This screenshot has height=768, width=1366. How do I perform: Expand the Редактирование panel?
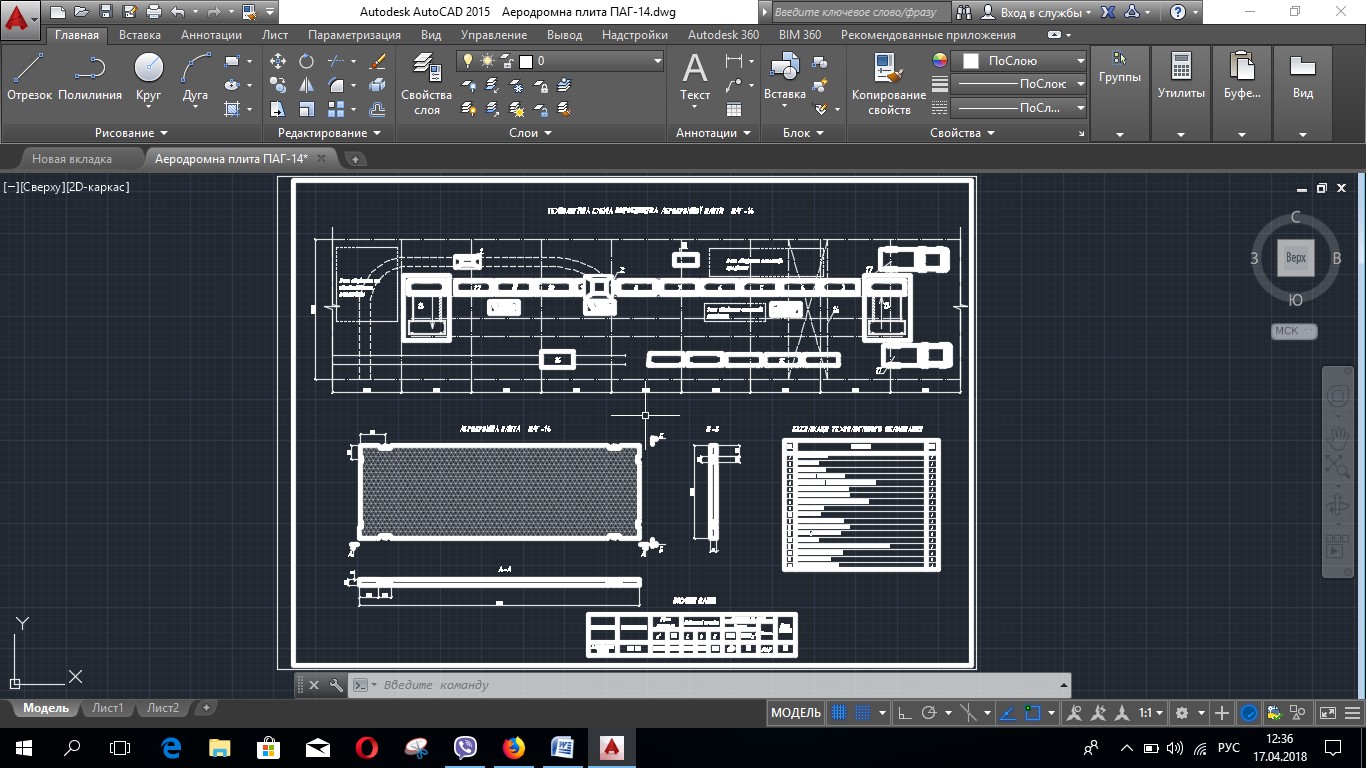329,132
